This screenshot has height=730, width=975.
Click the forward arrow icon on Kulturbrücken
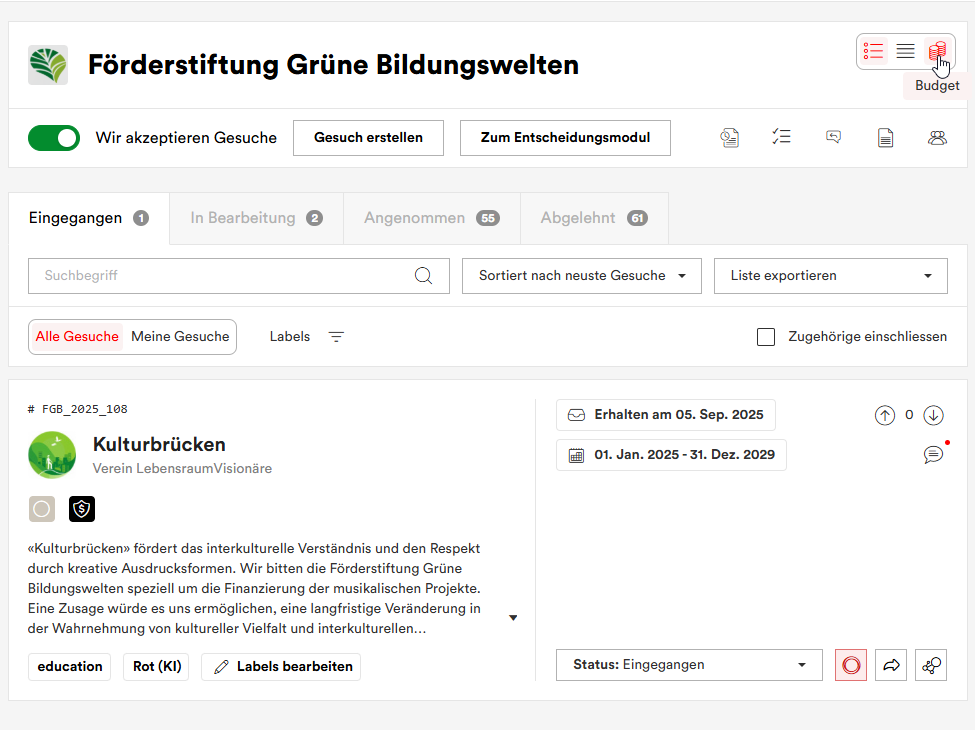891,665
